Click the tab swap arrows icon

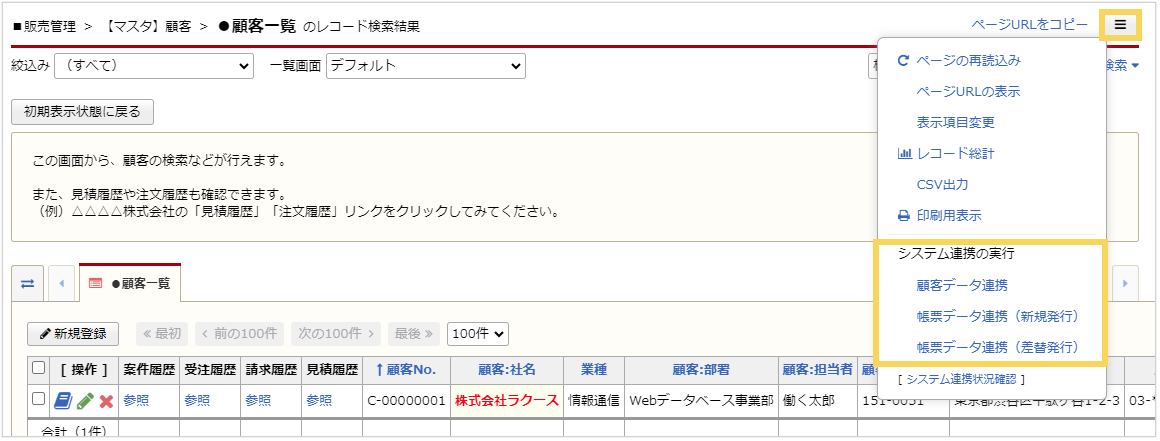[x=25, y=283]
